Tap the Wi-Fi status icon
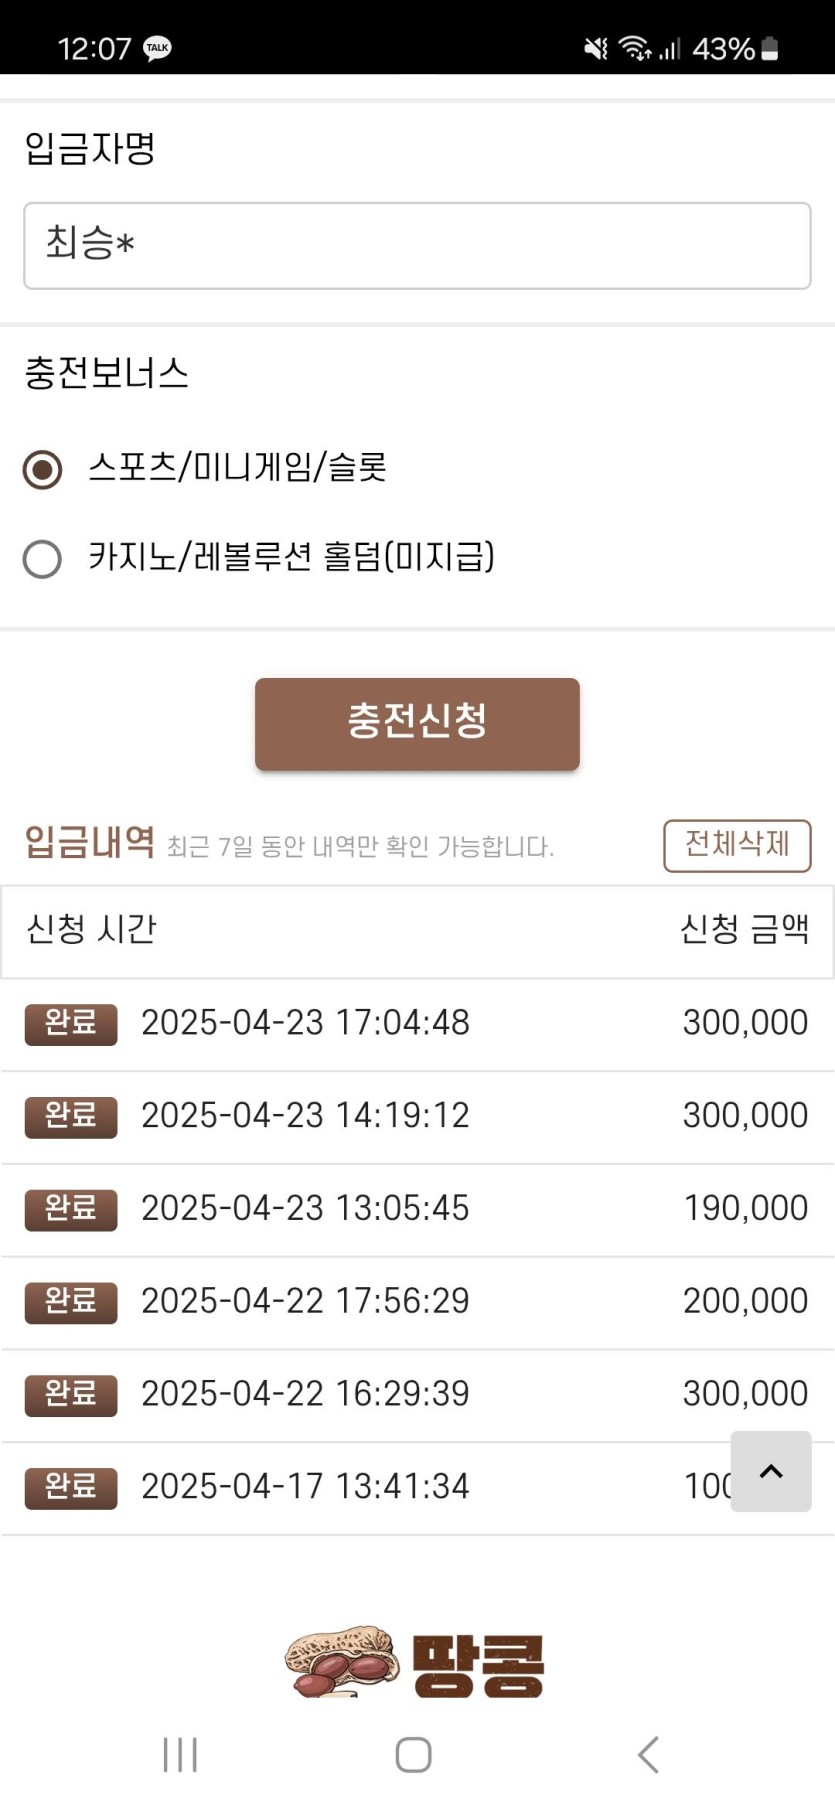 [x=634, y=48]
